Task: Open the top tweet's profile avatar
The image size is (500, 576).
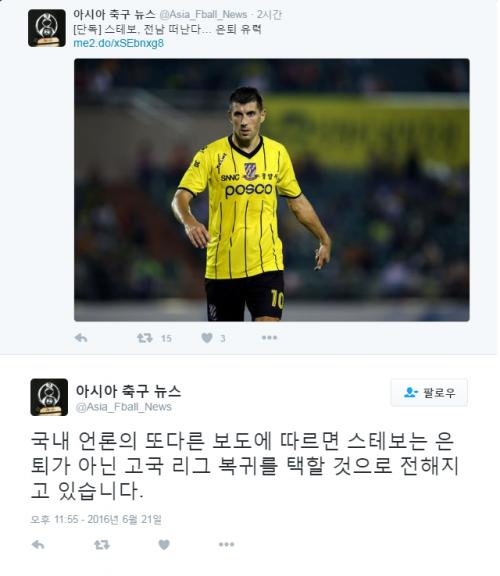Action: [47, 28]
